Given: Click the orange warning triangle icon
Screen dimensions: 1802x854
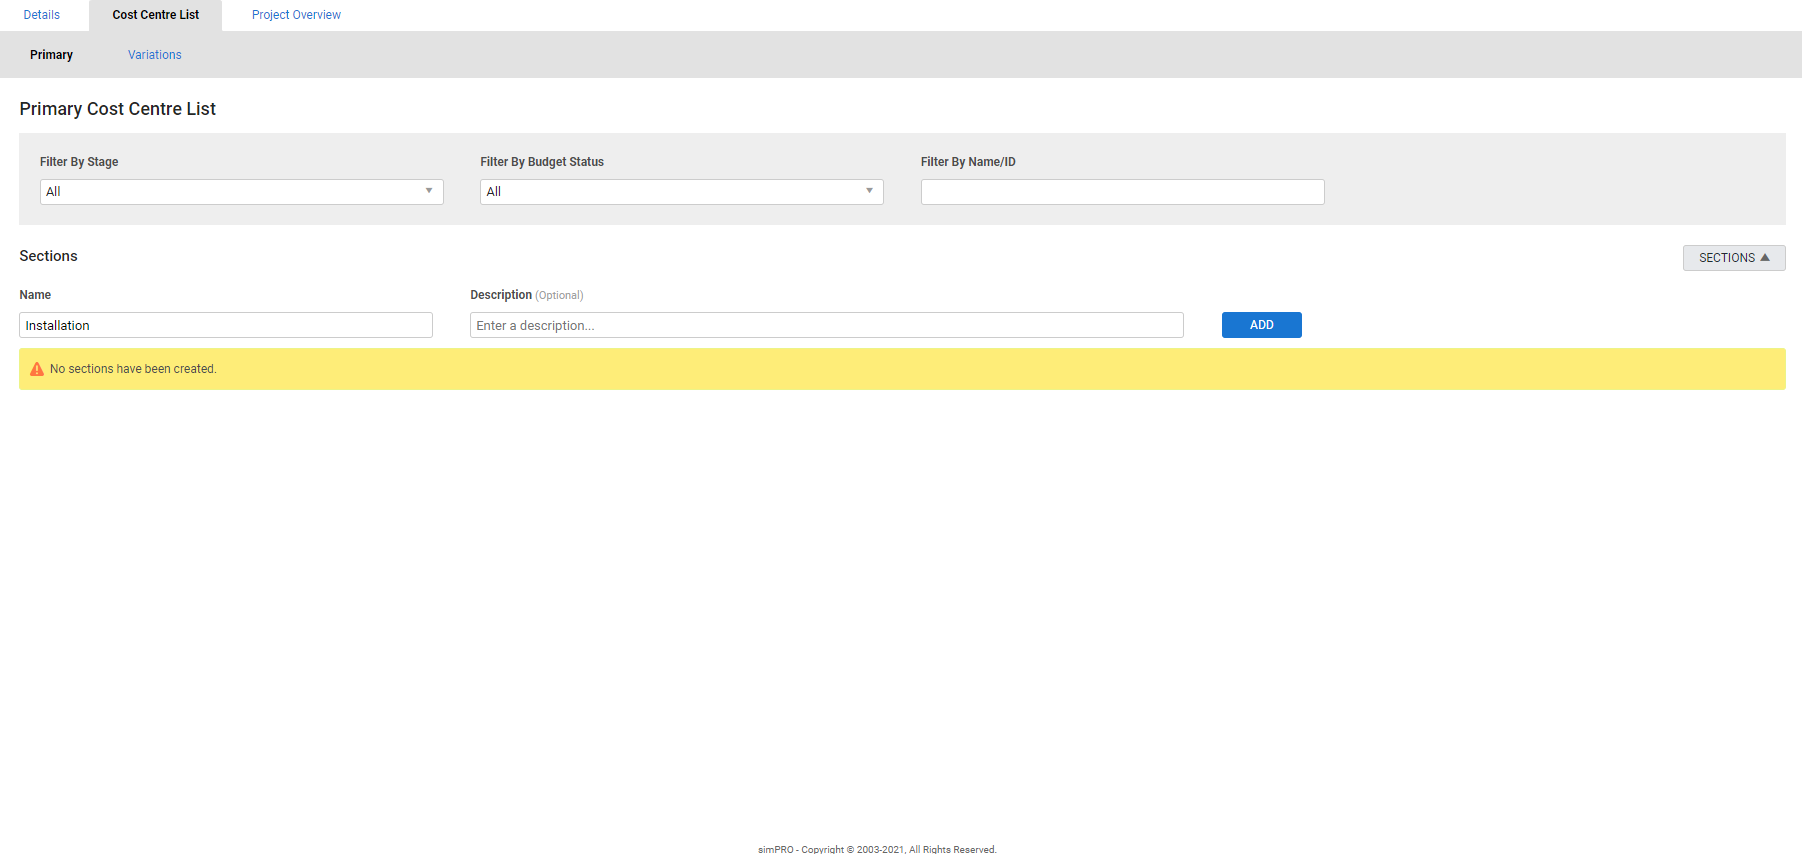Looking at the screenshot, I should point(37,369).
